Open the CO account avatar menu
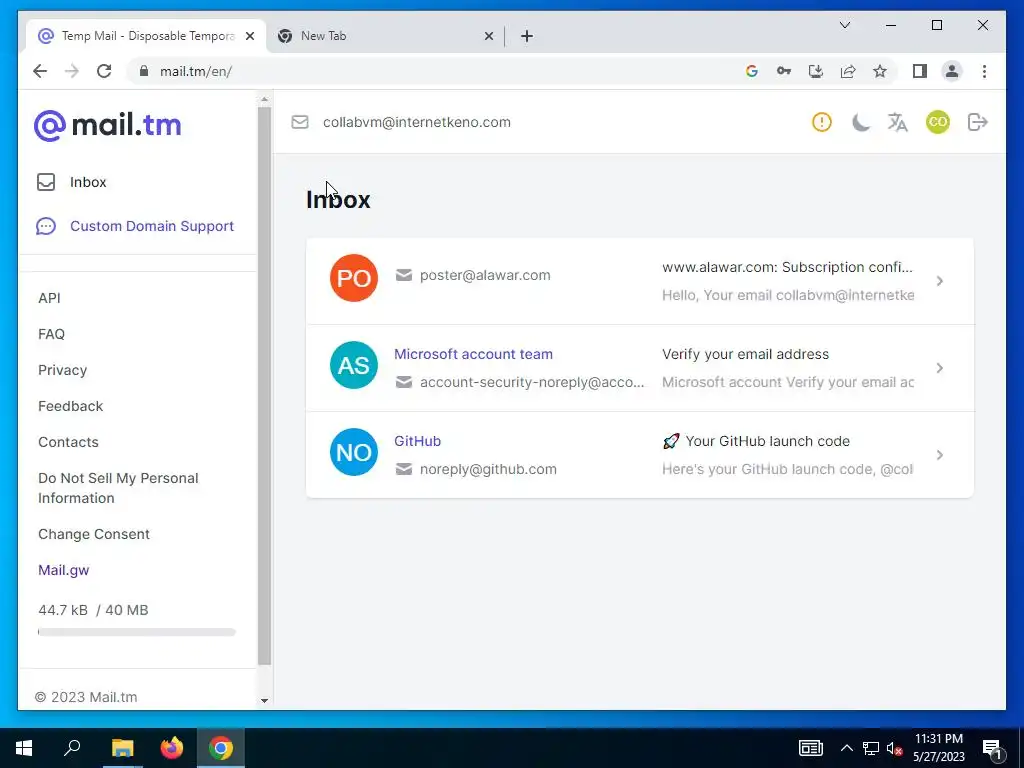1024x768 pixels. coord(938,122)
